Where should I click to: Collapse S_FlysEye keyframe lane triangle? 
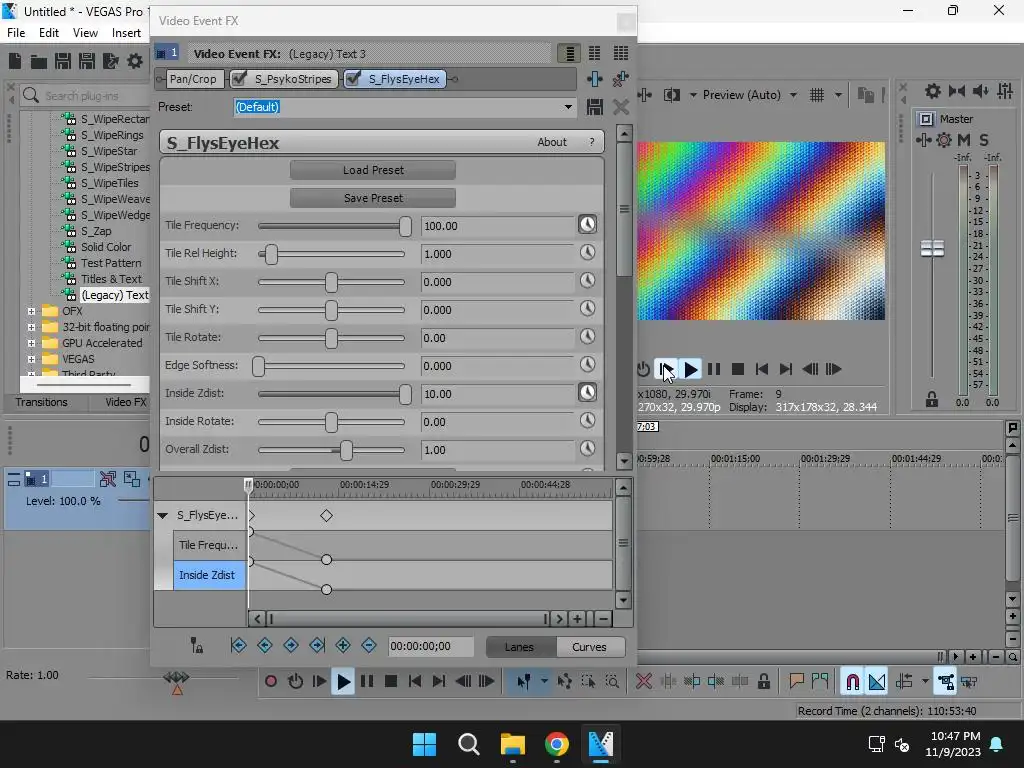point(163,515)
